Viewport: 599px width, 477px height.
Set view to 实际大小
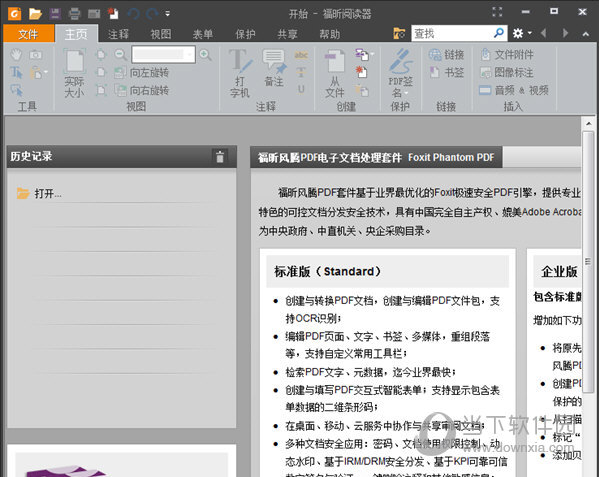(x=74, y=73)
